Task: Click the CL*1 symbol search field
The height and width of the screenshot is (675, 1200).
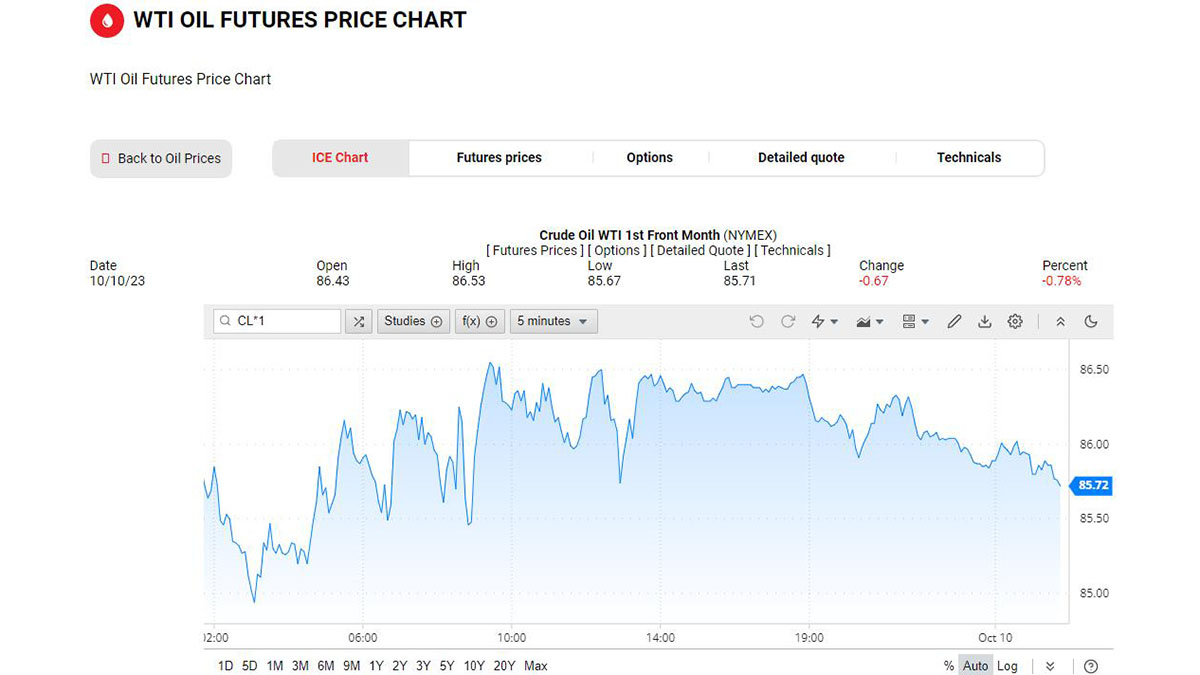Action: [280, 321]
